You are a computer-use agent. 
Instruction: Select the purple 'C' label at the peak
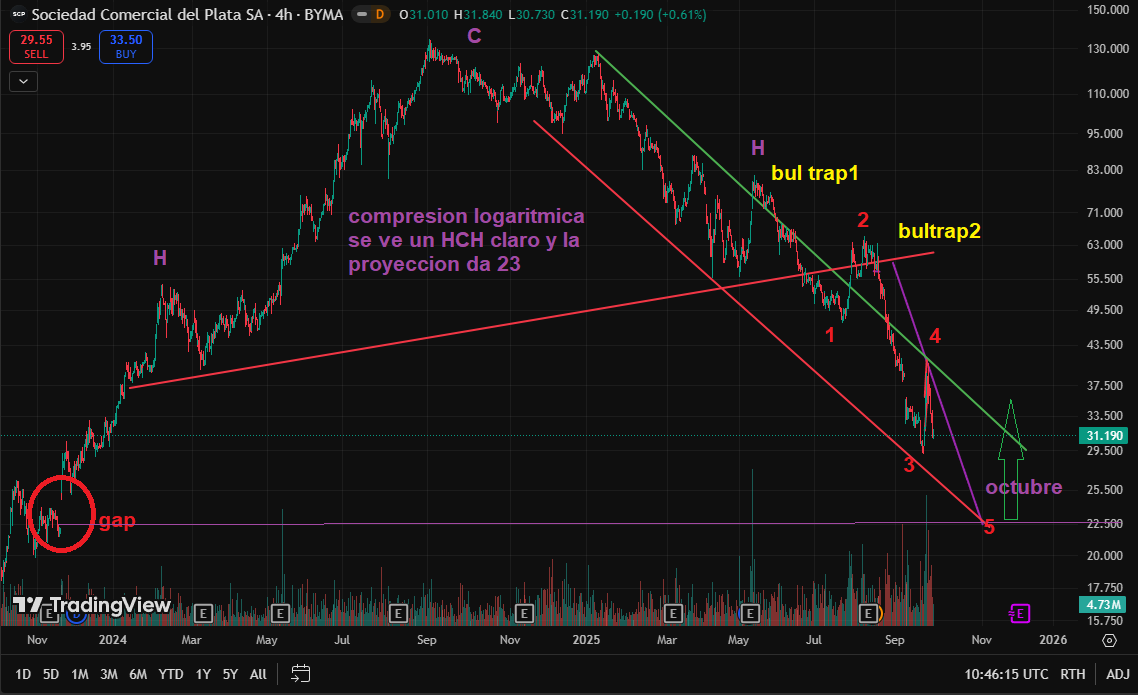click(x=474, y=36)
